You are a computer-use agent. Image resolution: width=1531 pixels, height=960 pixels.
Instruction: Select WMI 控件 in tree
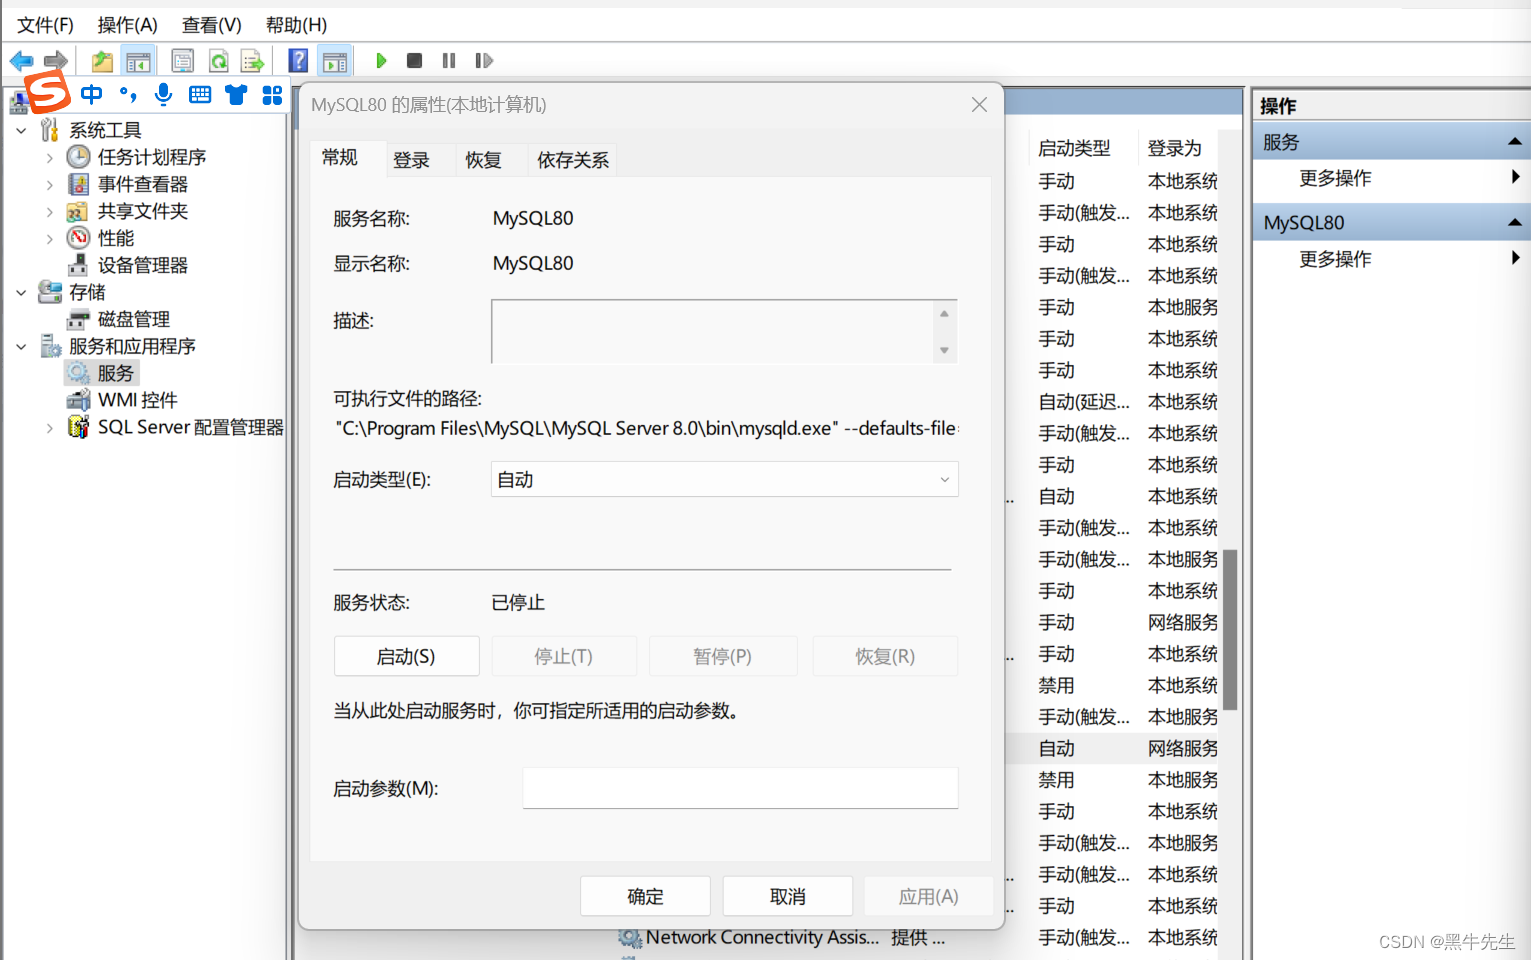pos(137,400)
